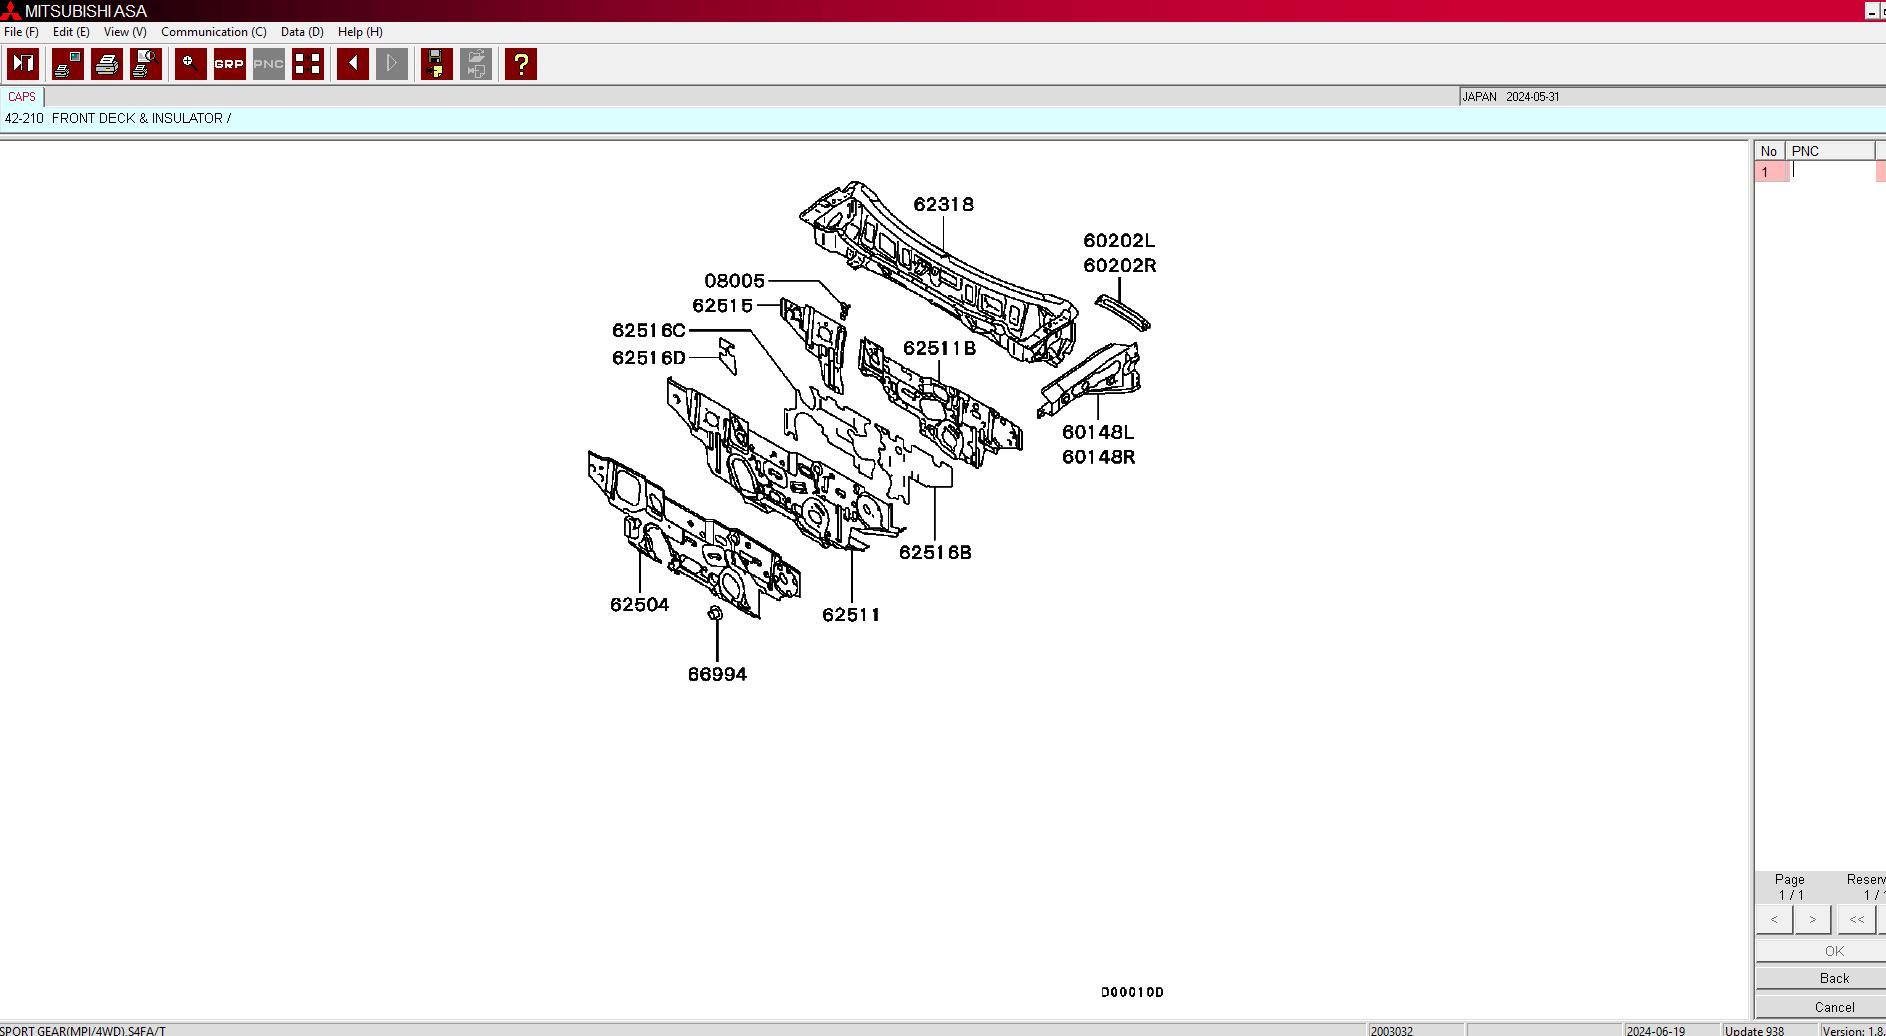The height and width of the screenshot is (1036, 1886).
Task: Open help with the question mark icon
Action: coord(520,64)
